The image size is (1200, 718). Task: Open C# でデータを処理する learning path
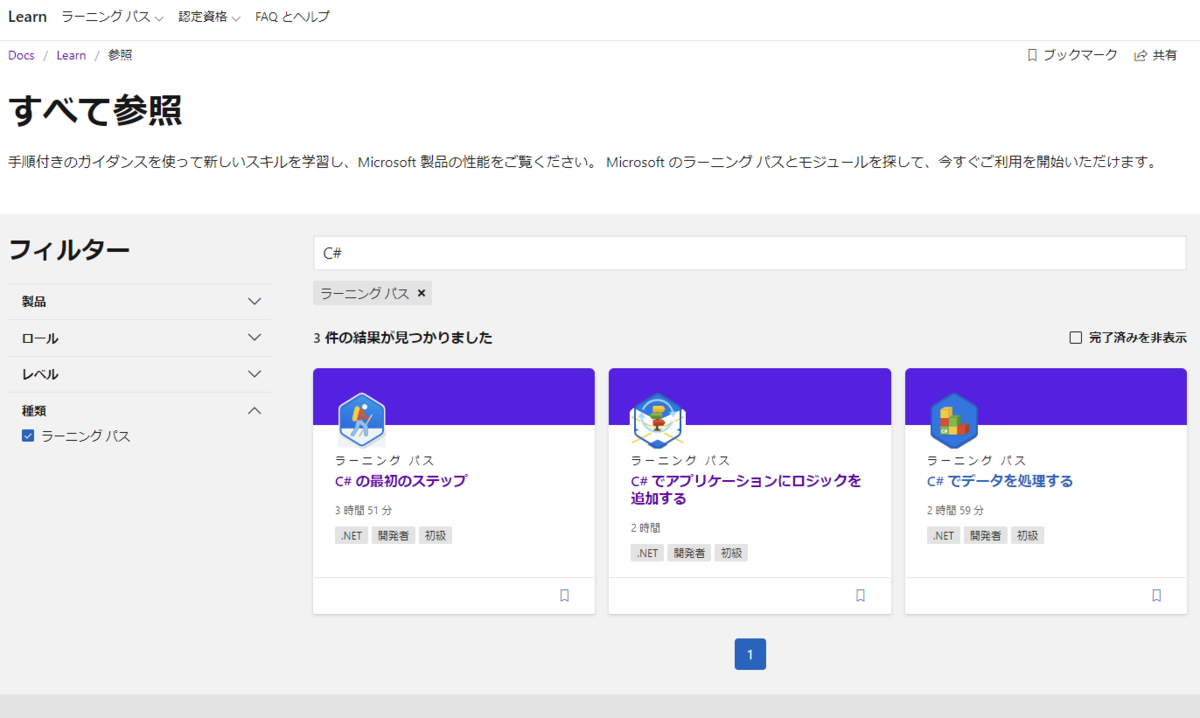(1000, 481)
